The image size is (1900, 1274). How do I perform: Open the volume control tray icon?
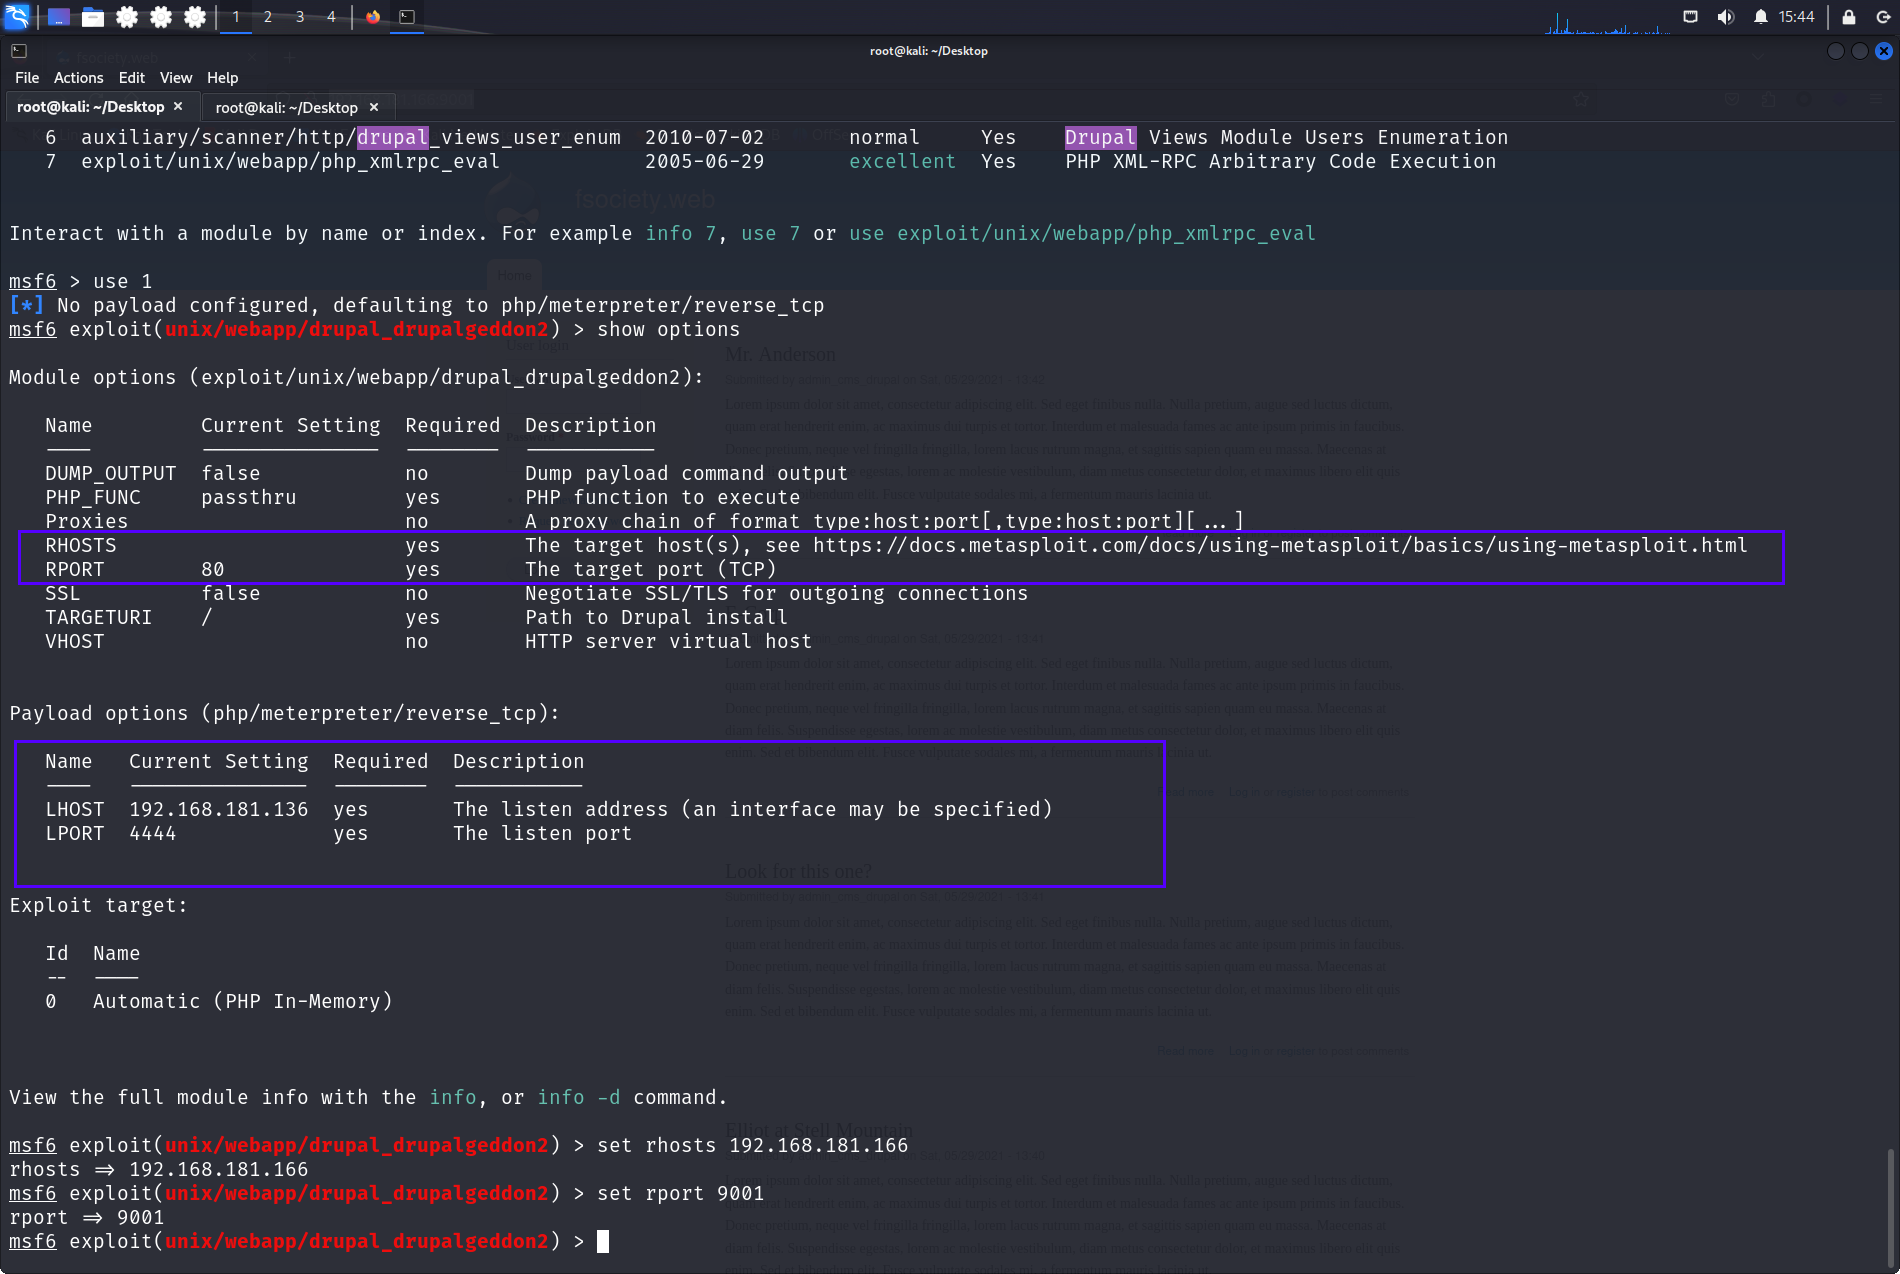(x=1726, y=17)
